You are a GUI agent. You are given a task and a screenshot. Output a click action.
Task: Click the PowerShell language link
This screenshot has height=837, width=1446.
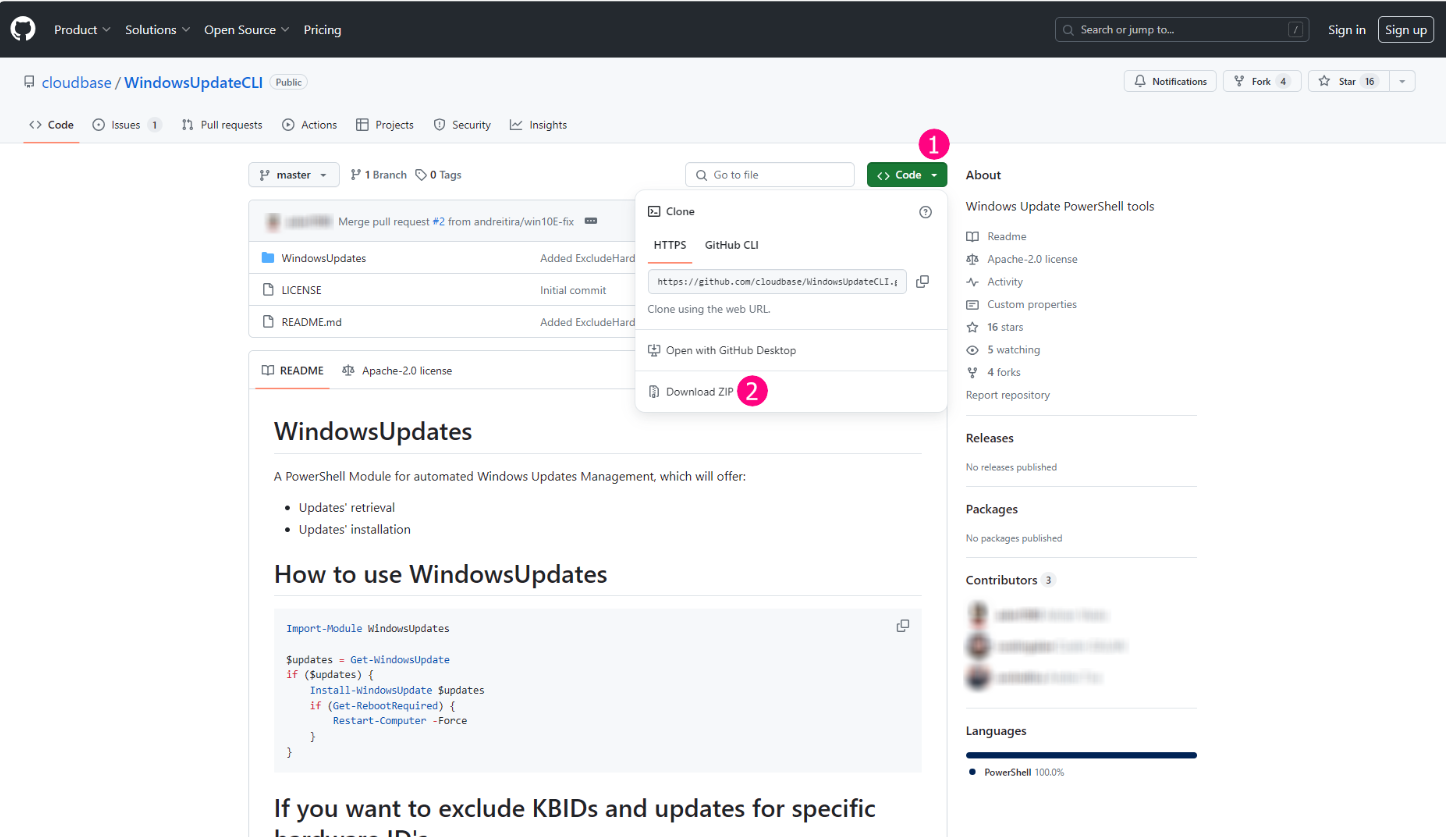click(x=1016, y=773)
